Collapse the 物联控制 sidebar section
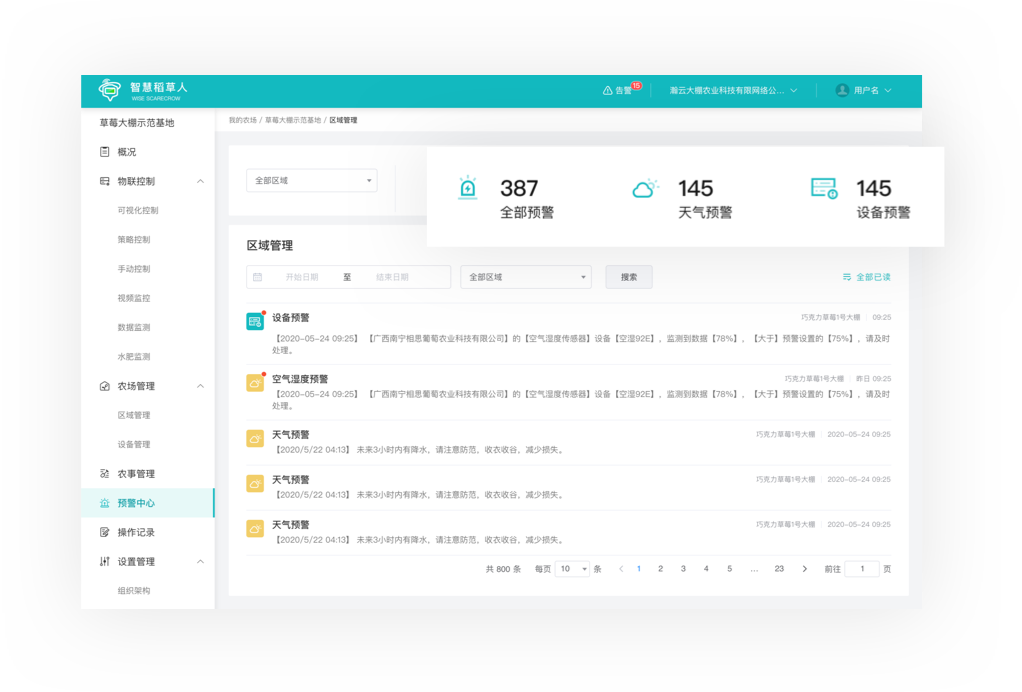This screenshot has width=1022, height=692. [x=200, y=181]
